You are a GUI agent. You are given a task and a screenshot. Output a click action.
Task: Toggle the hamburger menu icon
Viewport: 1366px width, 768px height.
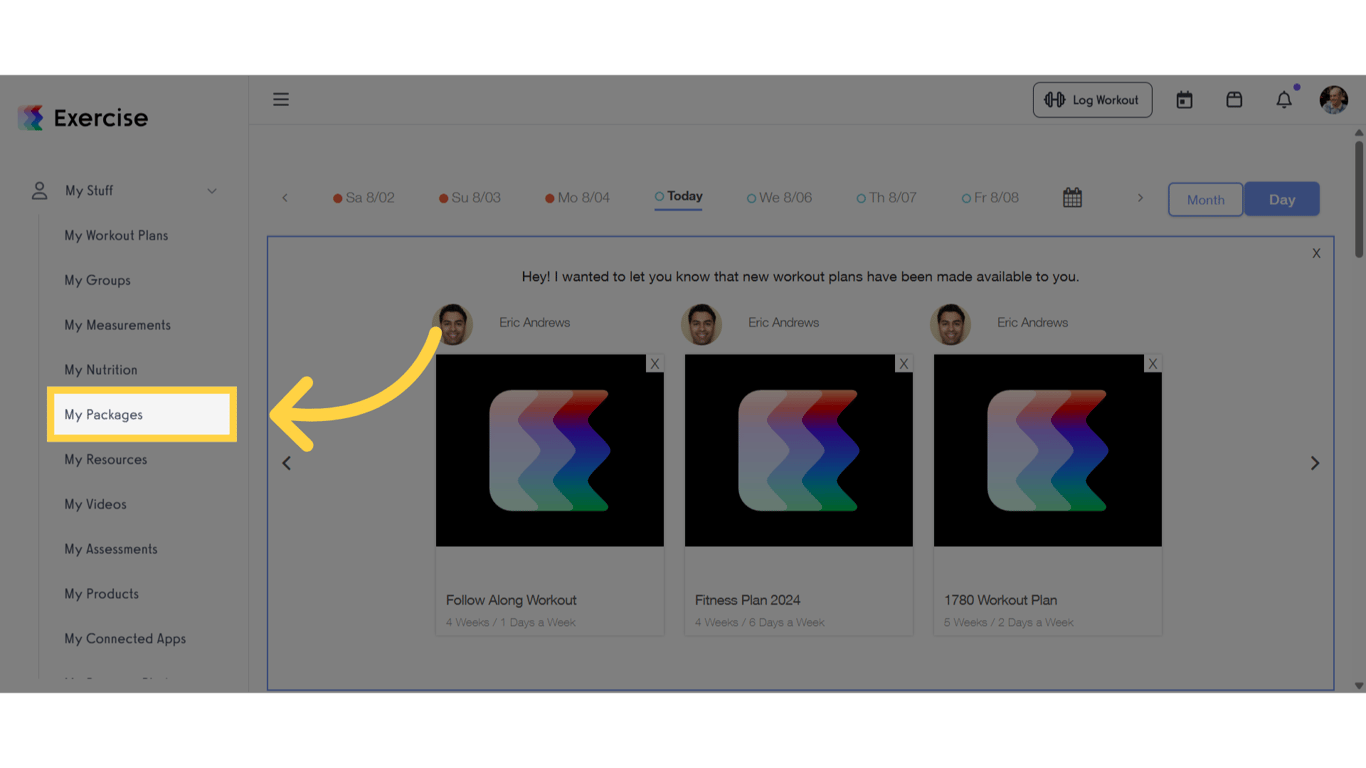[x=281, y=99]
